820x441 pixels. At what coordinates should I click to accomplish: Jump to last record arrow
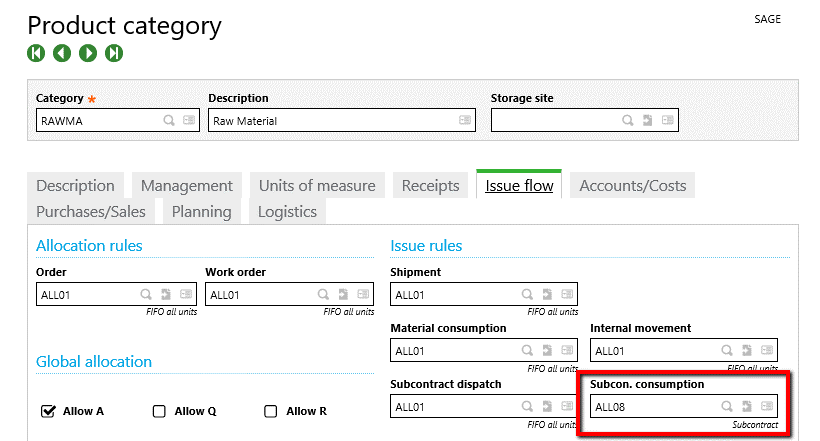(114, 53)
